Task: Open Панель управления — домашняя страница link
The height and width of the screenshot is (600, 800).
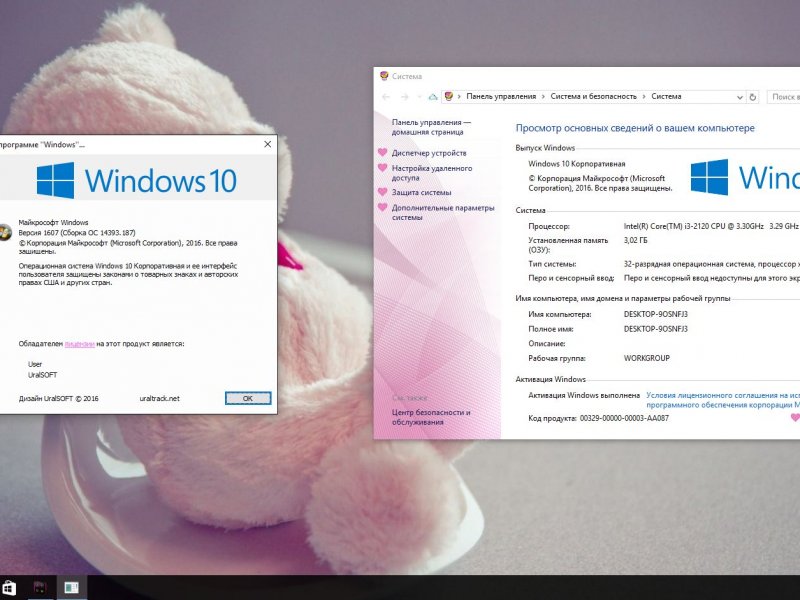Action: [432, 127]
